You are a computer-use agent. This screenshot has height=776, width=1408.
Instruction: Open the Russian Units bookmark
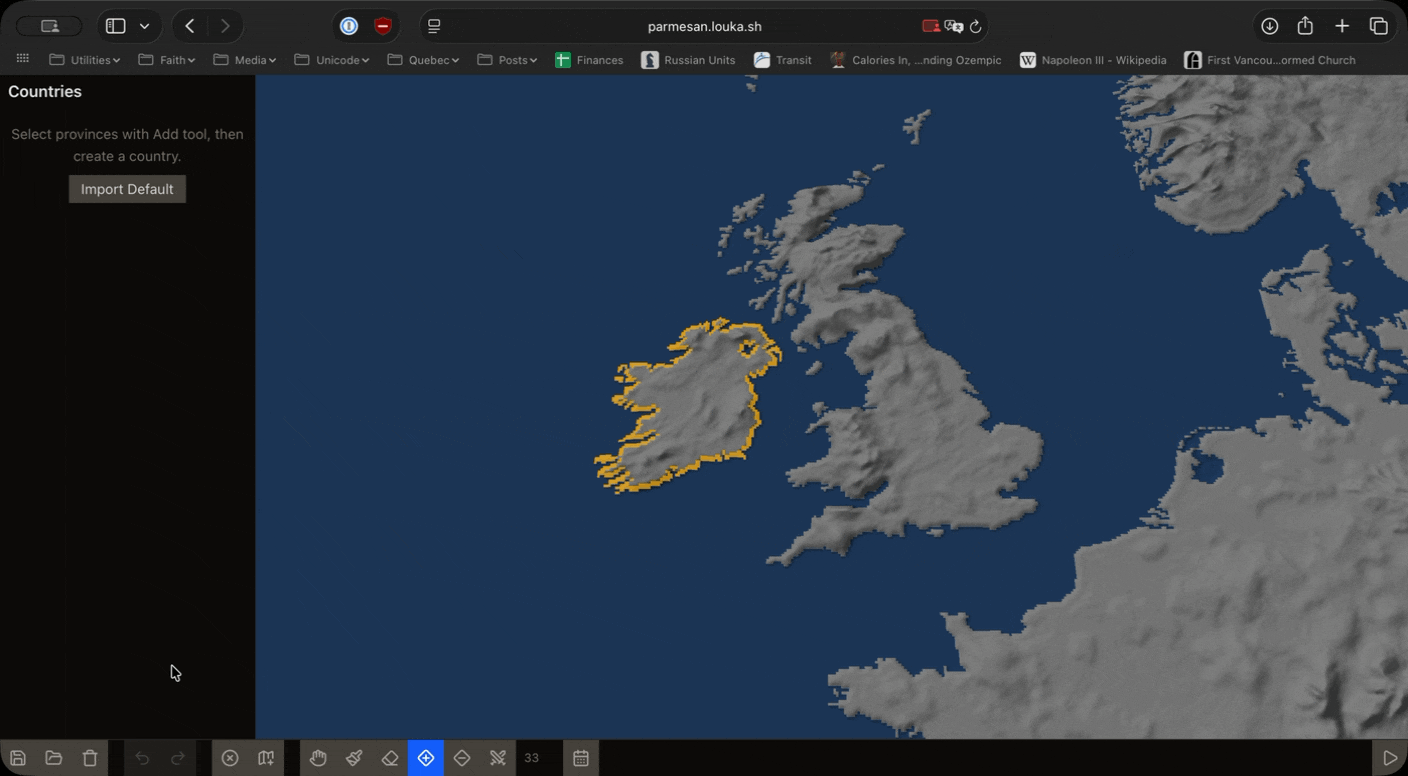click(688, 60)
